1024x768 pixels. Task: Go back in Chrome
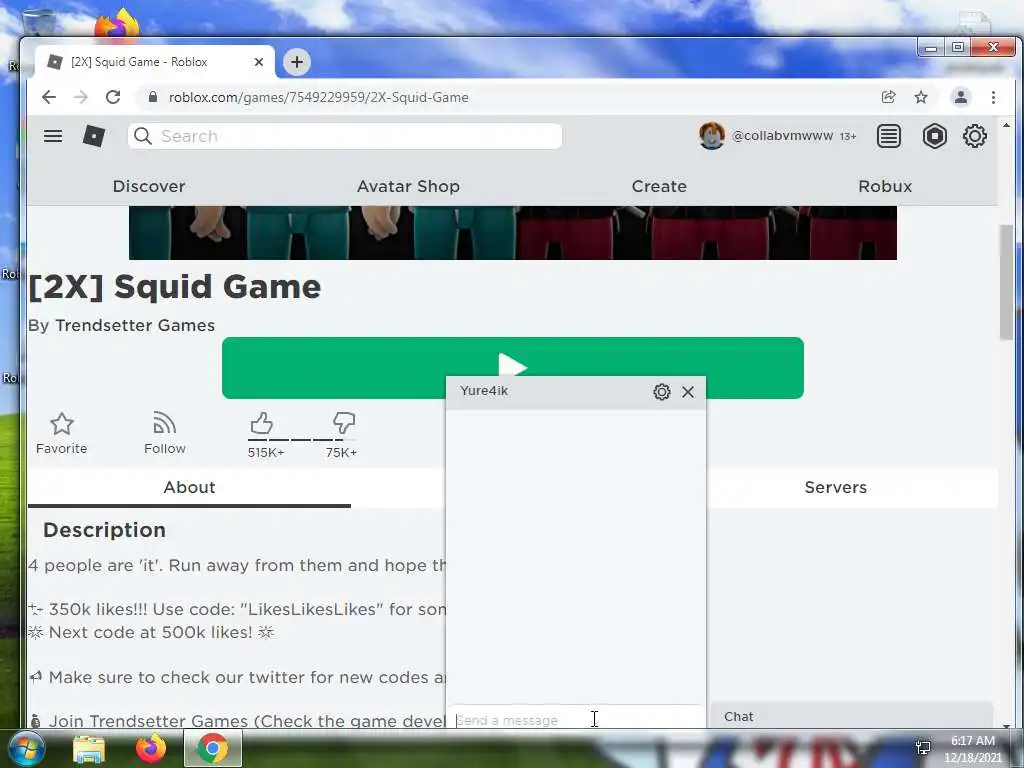(49, 97)
